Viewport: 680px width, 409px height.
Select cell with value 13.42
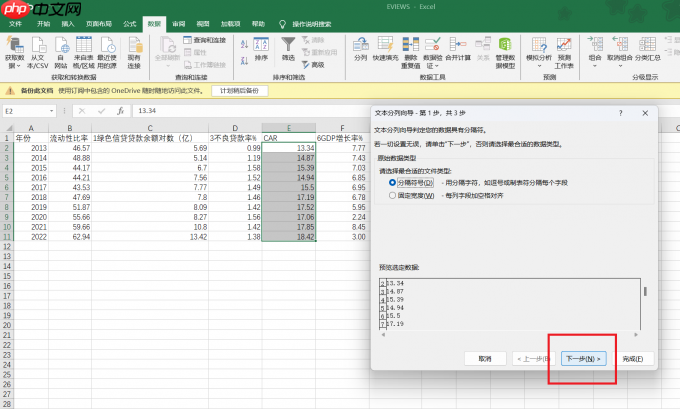150,237
